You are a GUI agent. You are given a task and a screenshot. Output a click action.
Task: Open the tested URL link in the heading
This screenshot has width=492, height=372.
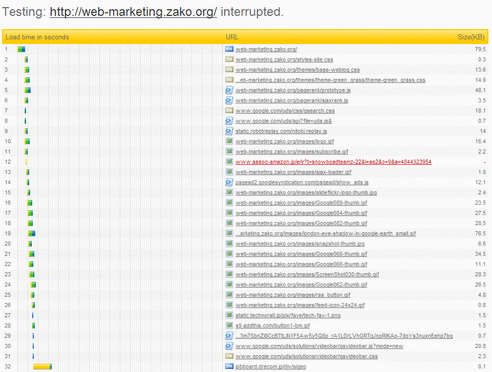click(x=133, y=12)
